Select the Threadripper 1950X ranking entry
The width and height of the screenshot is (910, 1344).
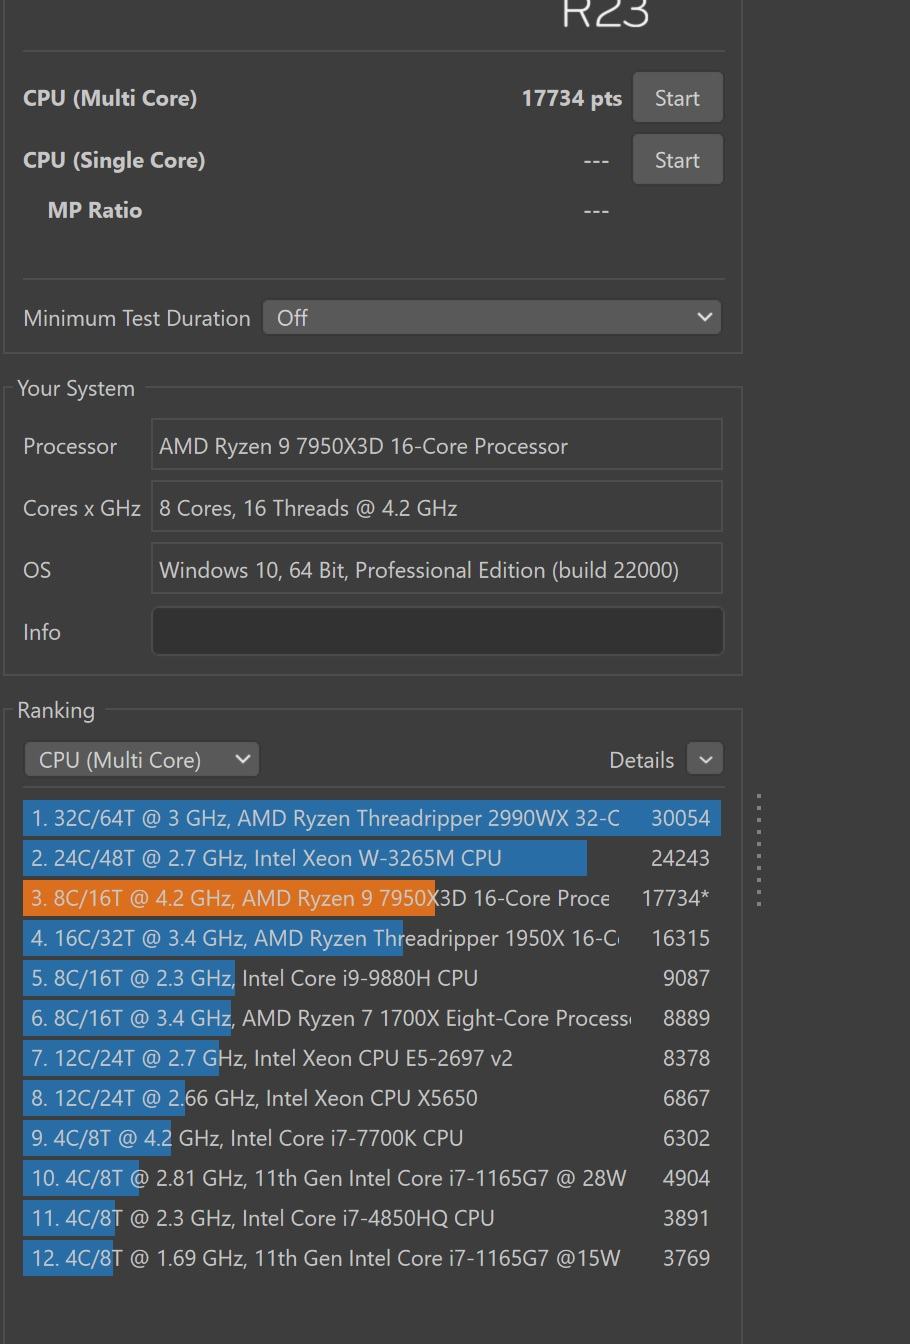tap(370, 938)
